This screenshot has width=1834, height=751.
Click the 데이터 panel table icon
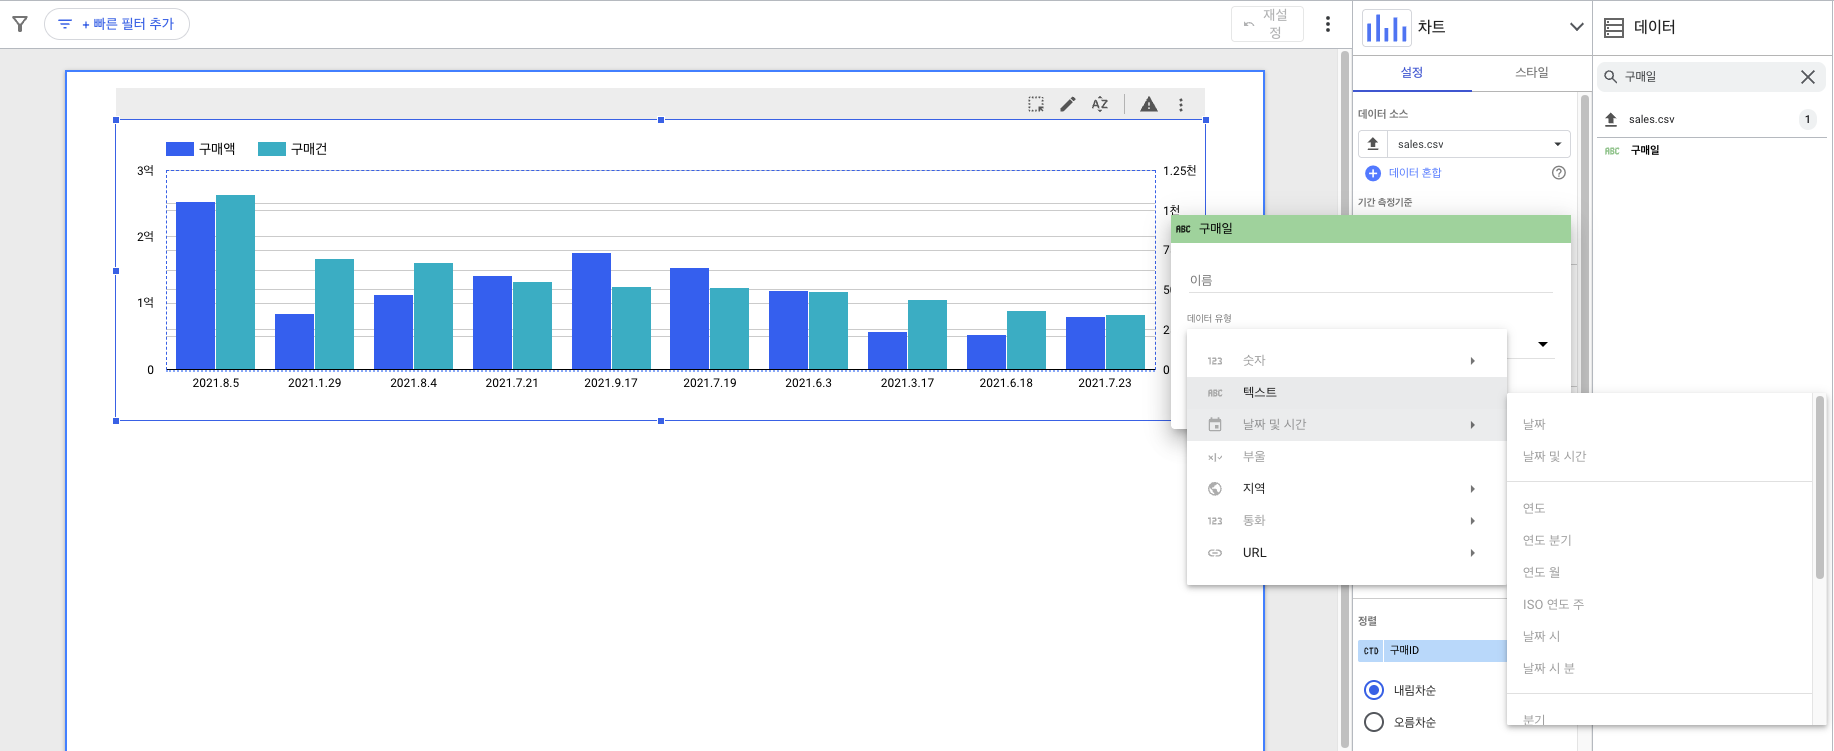coord(1614,28)
